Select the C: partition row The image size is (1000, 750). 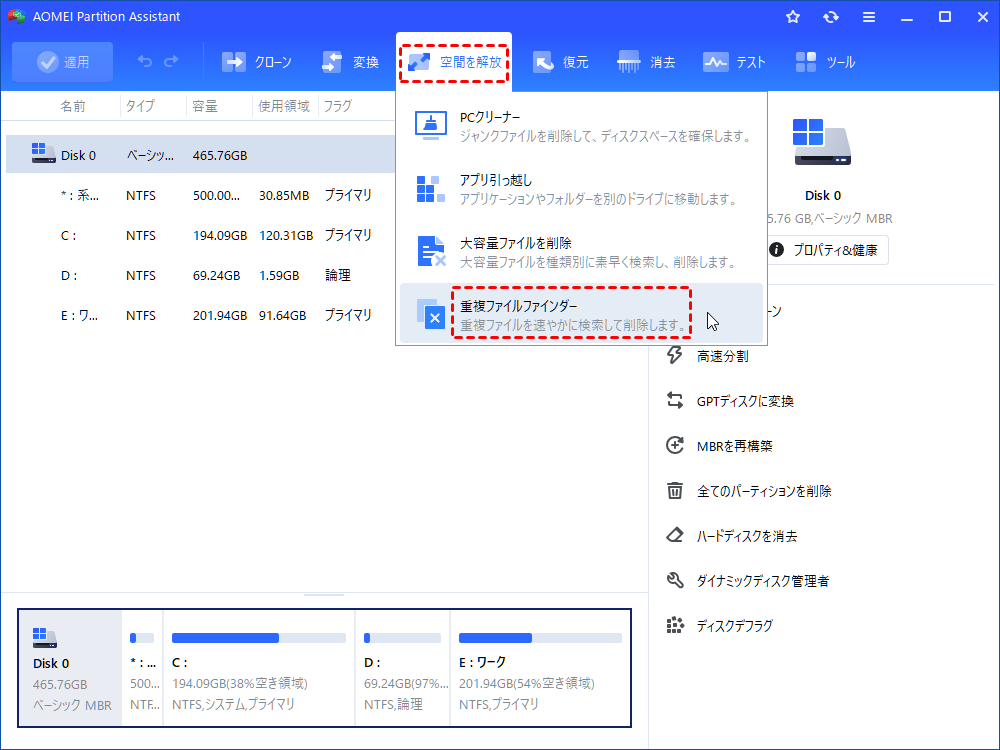pyautogui.click(x=201, y=235)
